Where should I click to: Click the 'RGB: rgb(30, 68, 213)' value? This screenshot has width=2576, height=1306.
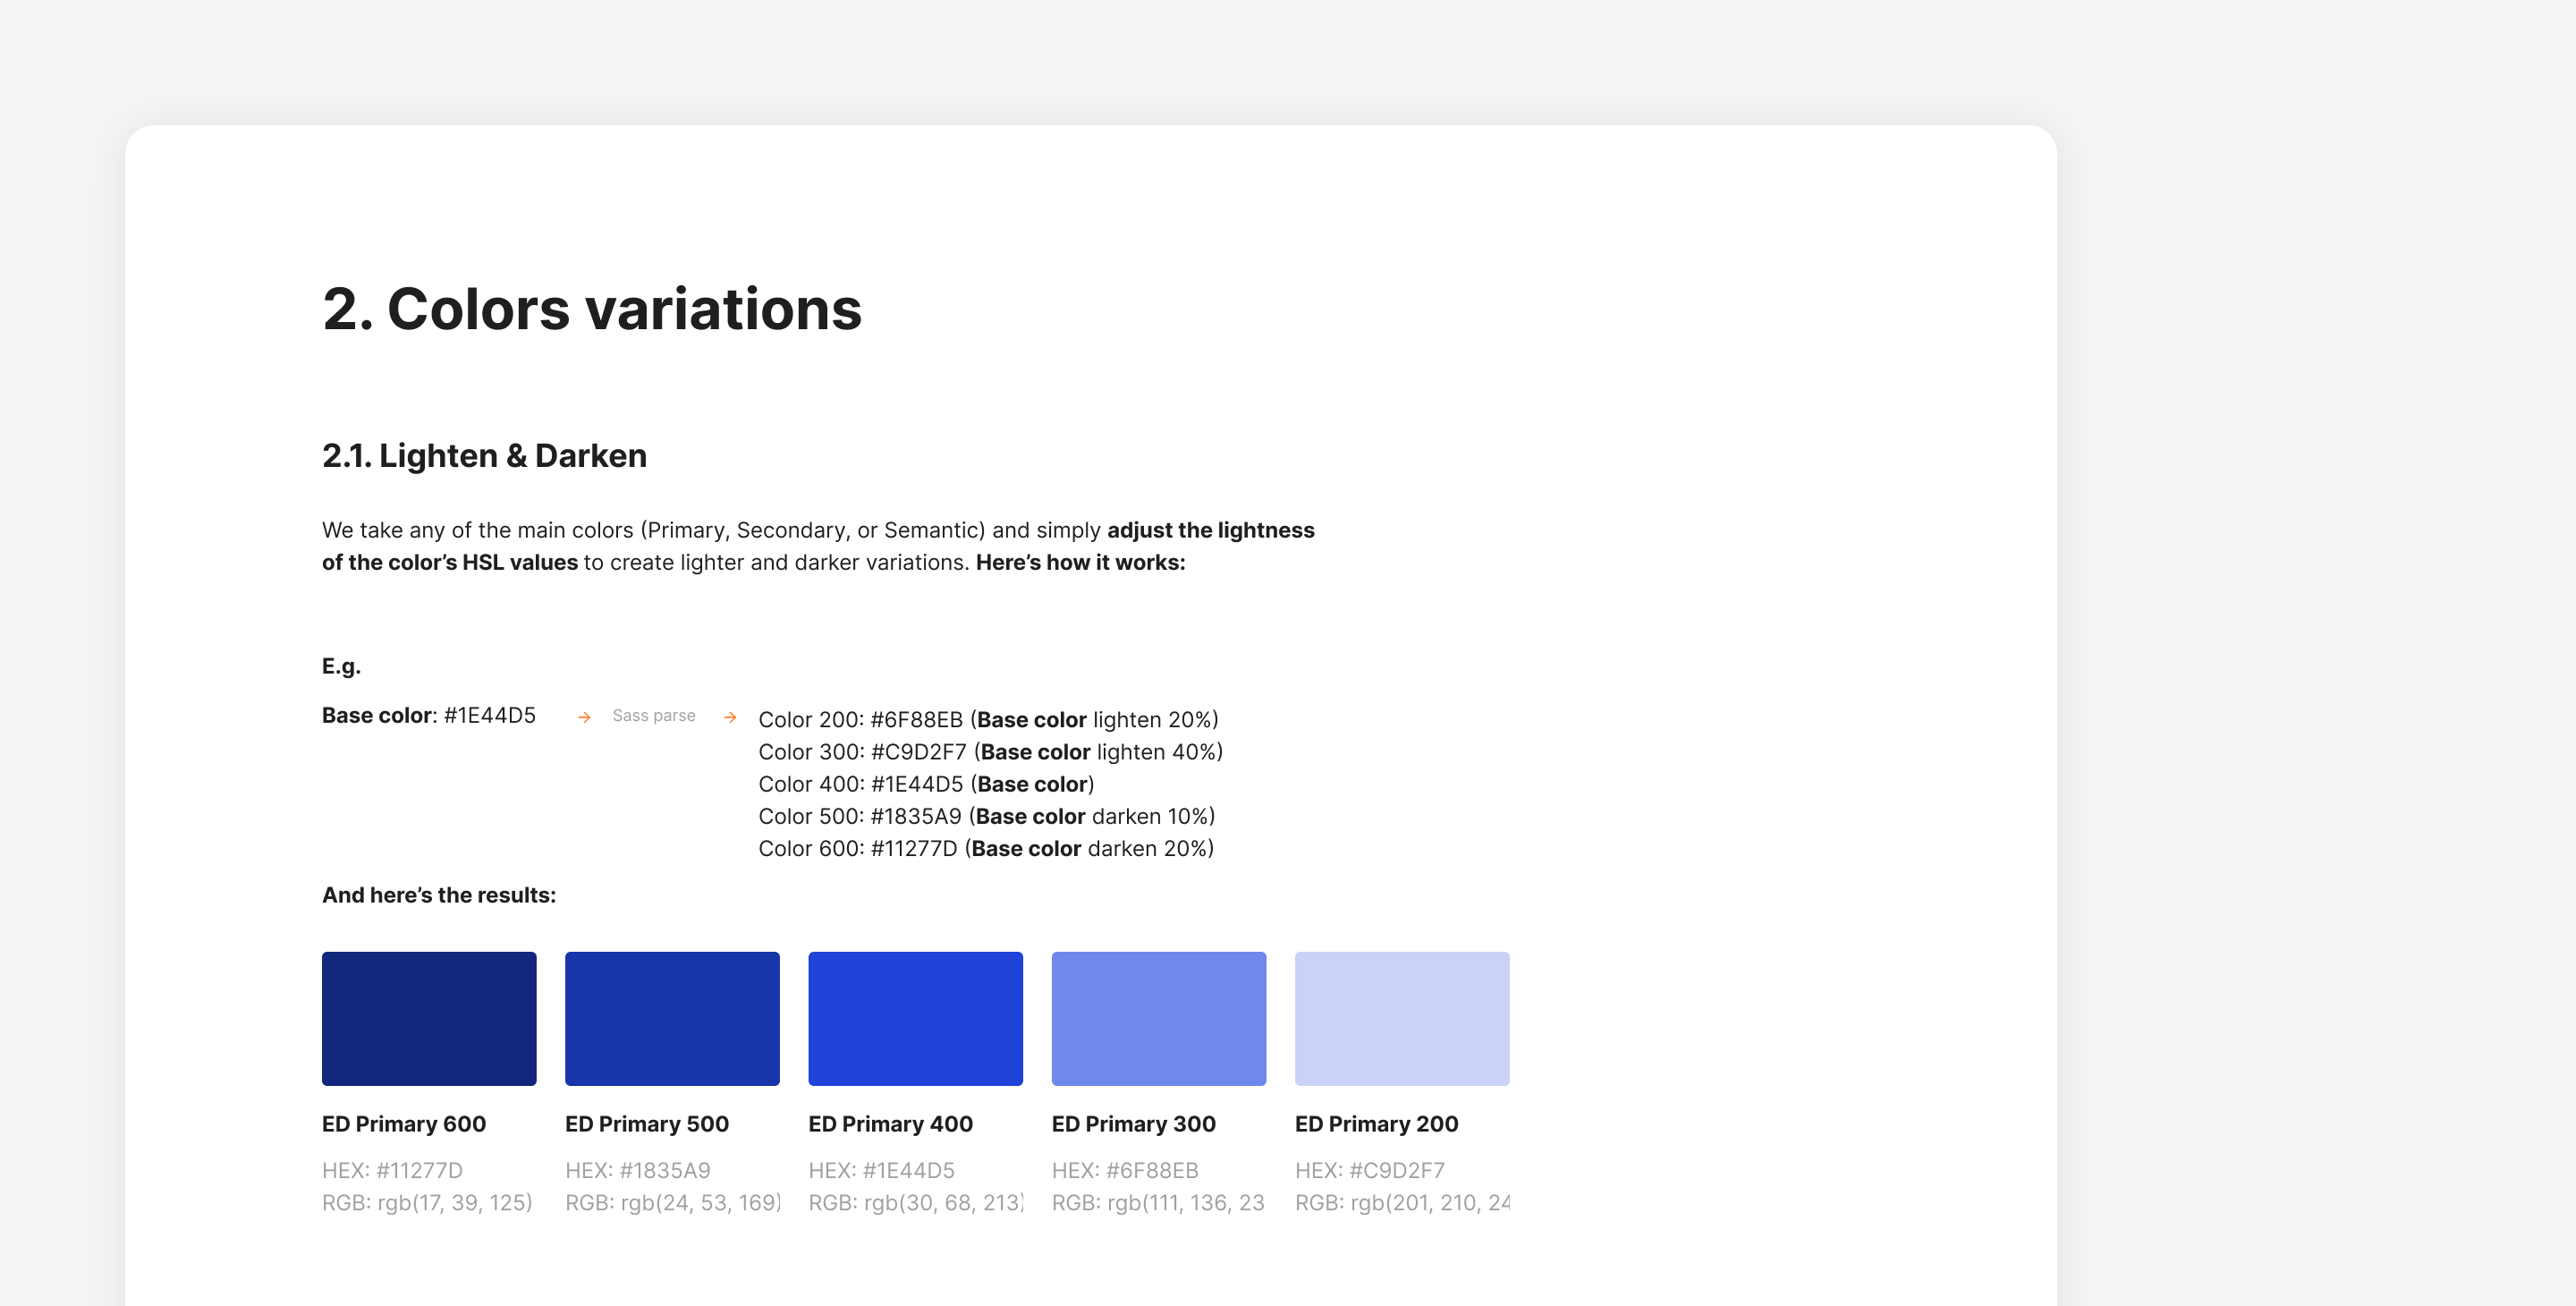tap(915, 1203)
